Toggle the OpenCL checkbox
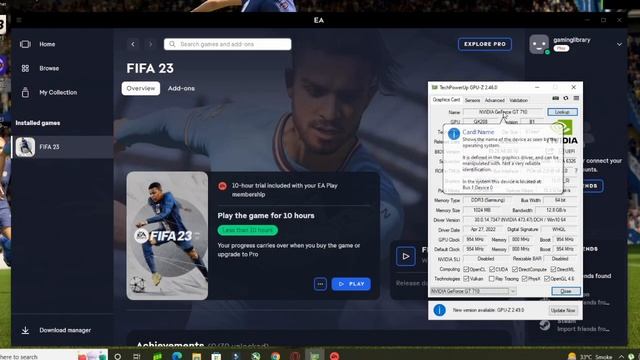Image resolution: width=640 pixels, height=360 pixels. (x=466, y=269)
